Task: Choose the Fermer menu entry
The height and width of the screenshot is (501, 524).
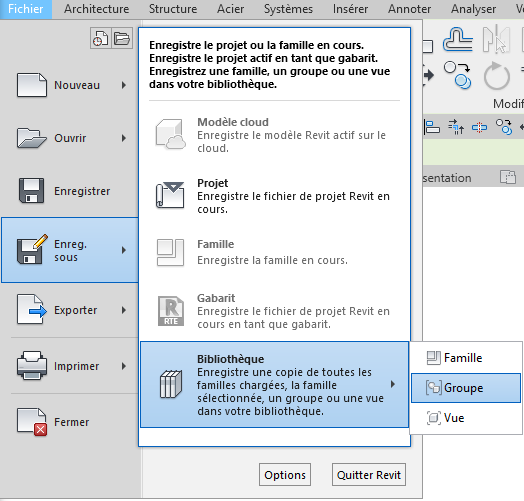Action: [70, 422]
